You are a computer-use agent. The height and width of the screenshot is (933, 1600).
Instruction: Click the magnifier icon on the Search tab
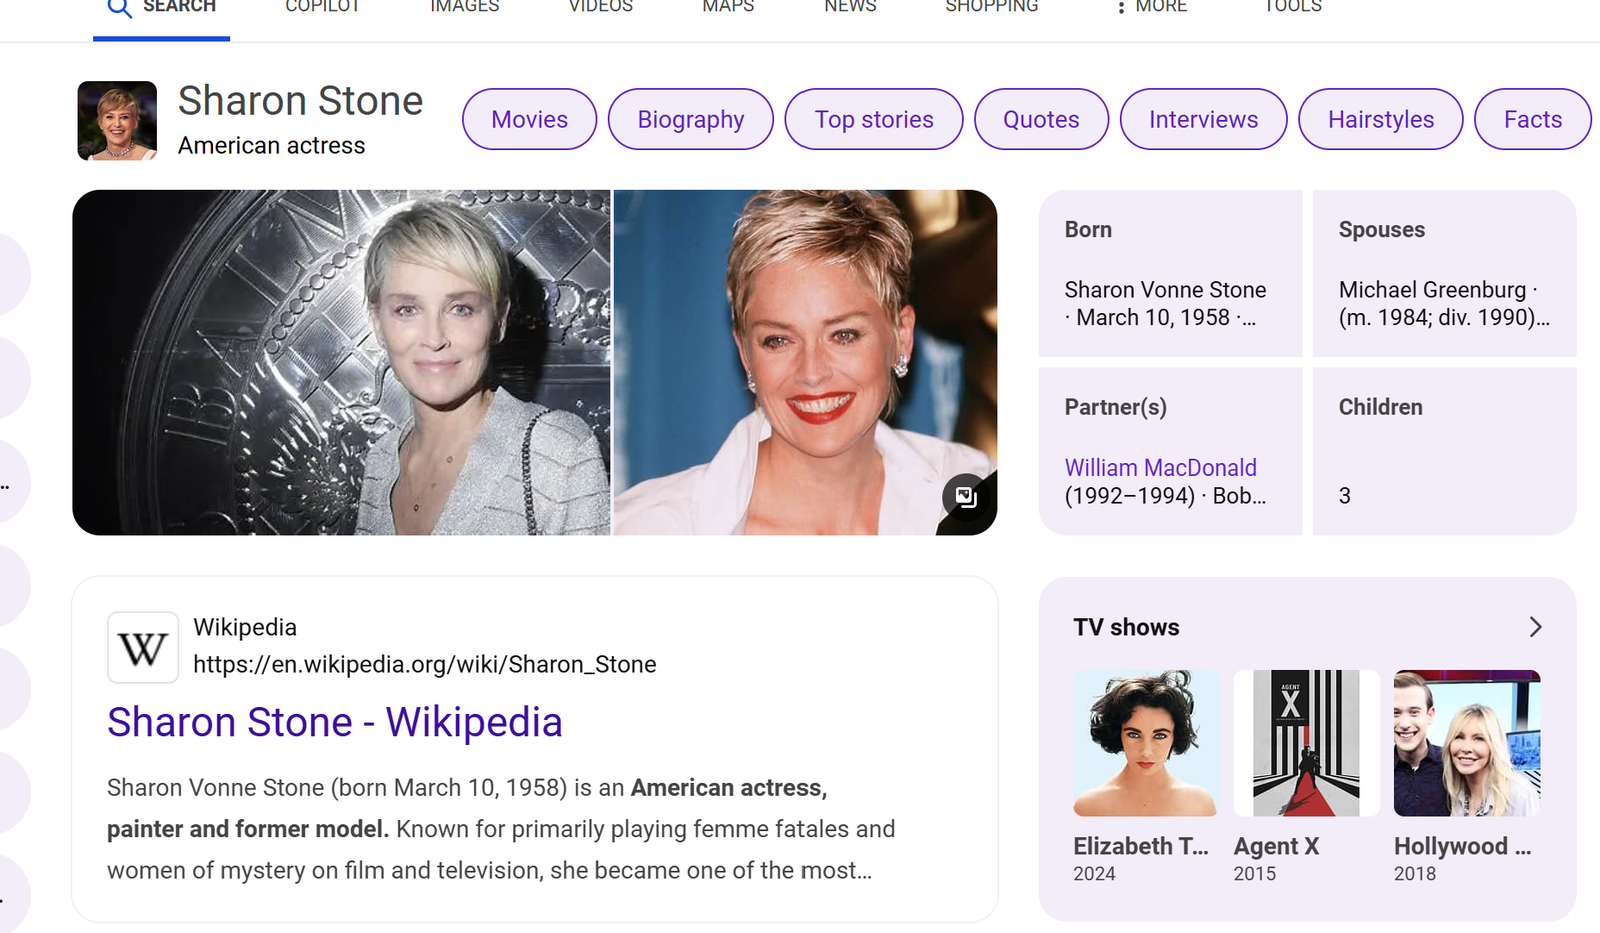[x=119, y=8]
